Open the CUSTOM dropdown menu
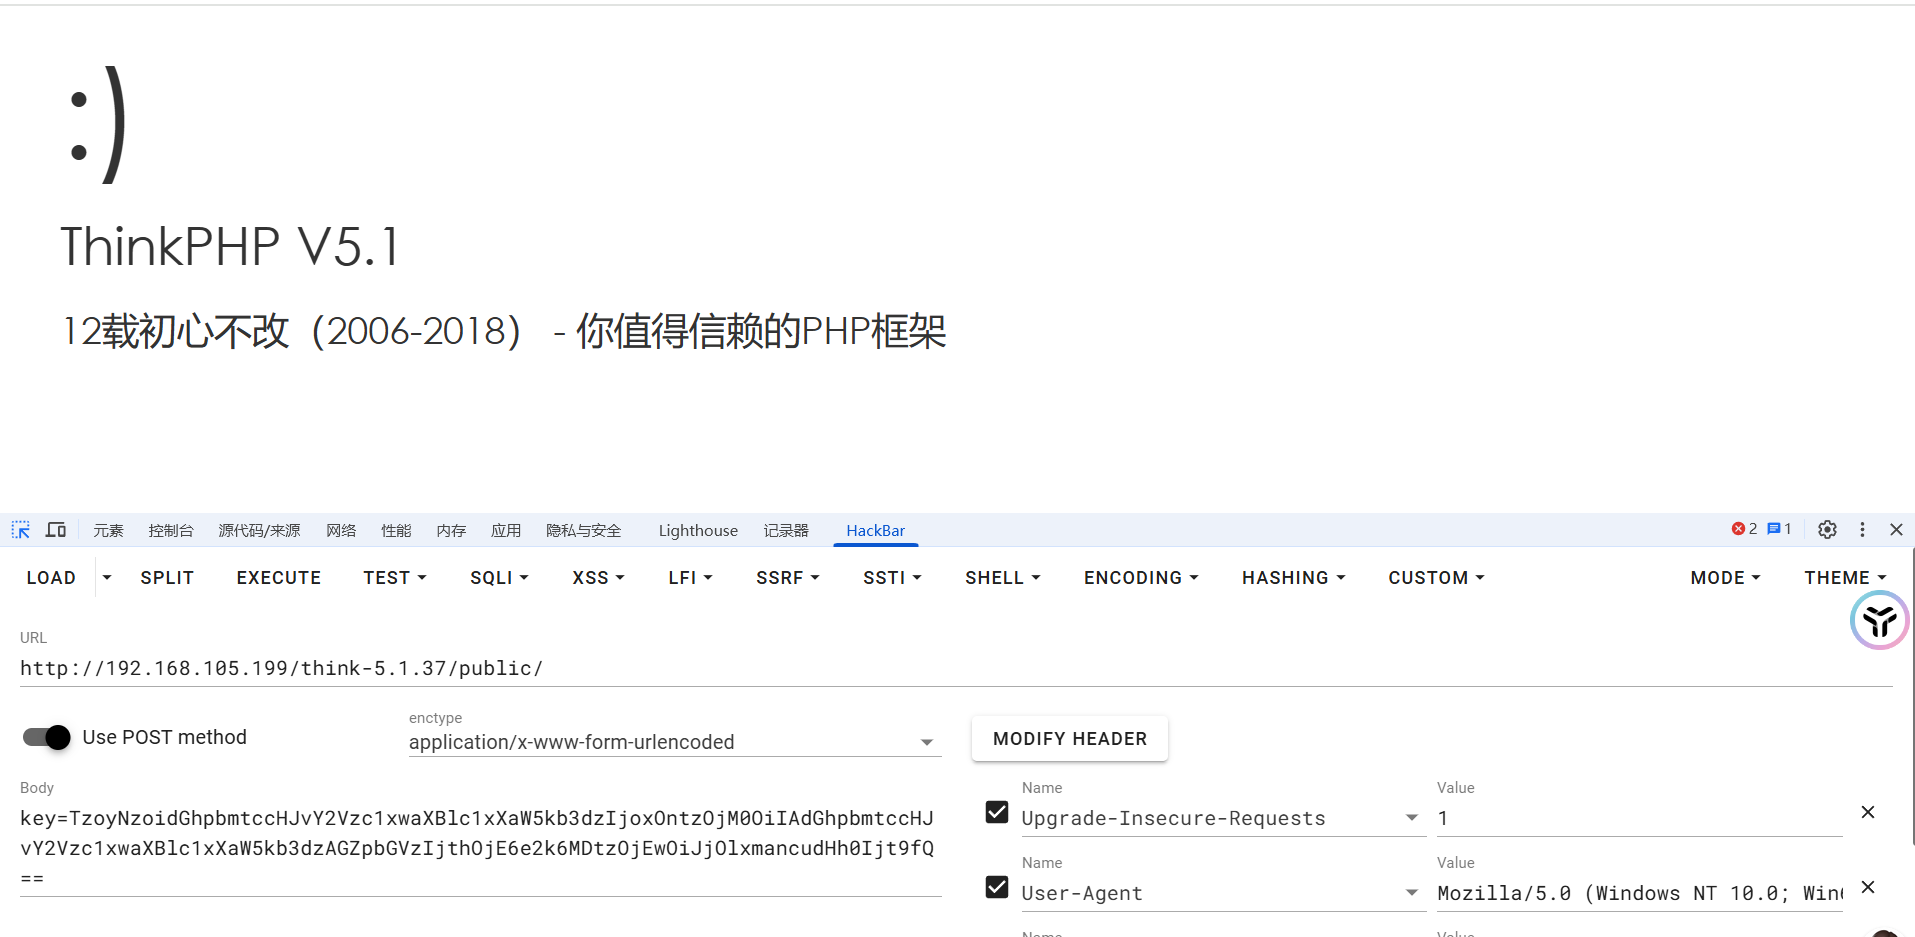The image size is (1915, 937). [x=1436, y=578]
